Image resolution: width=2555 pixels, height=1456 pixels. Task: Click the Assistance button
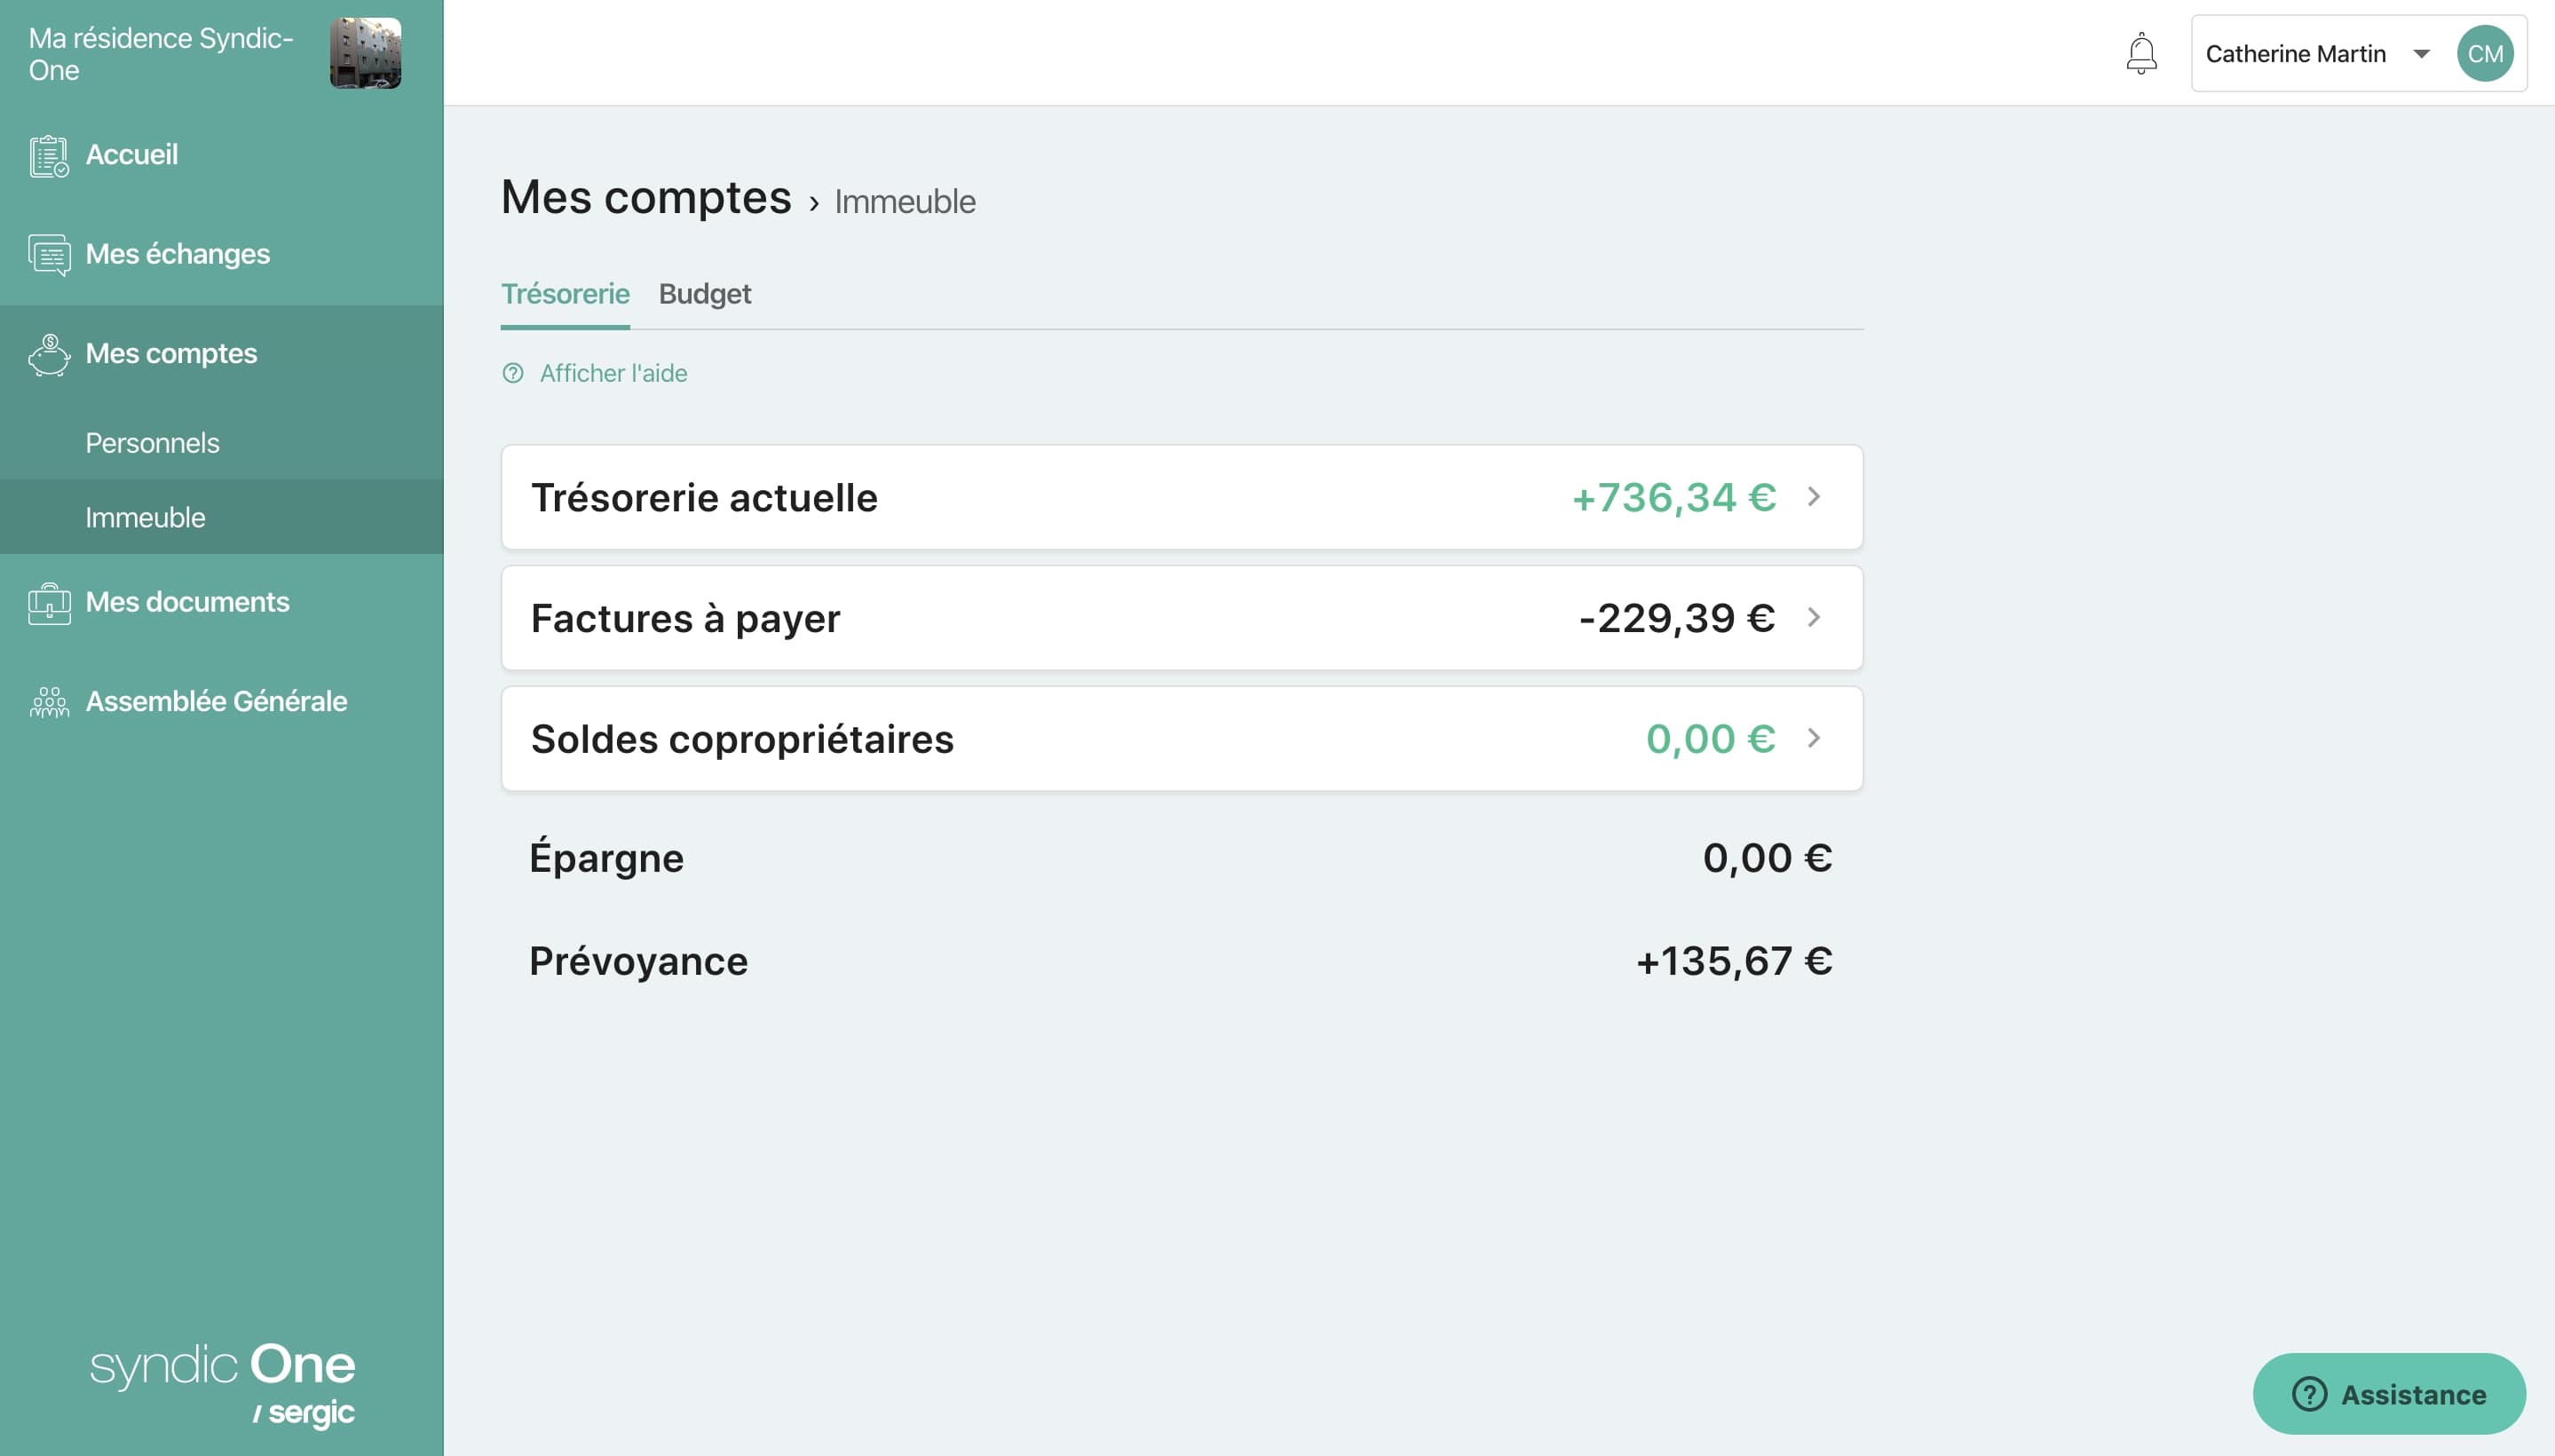click(x=2389, y=1394)
